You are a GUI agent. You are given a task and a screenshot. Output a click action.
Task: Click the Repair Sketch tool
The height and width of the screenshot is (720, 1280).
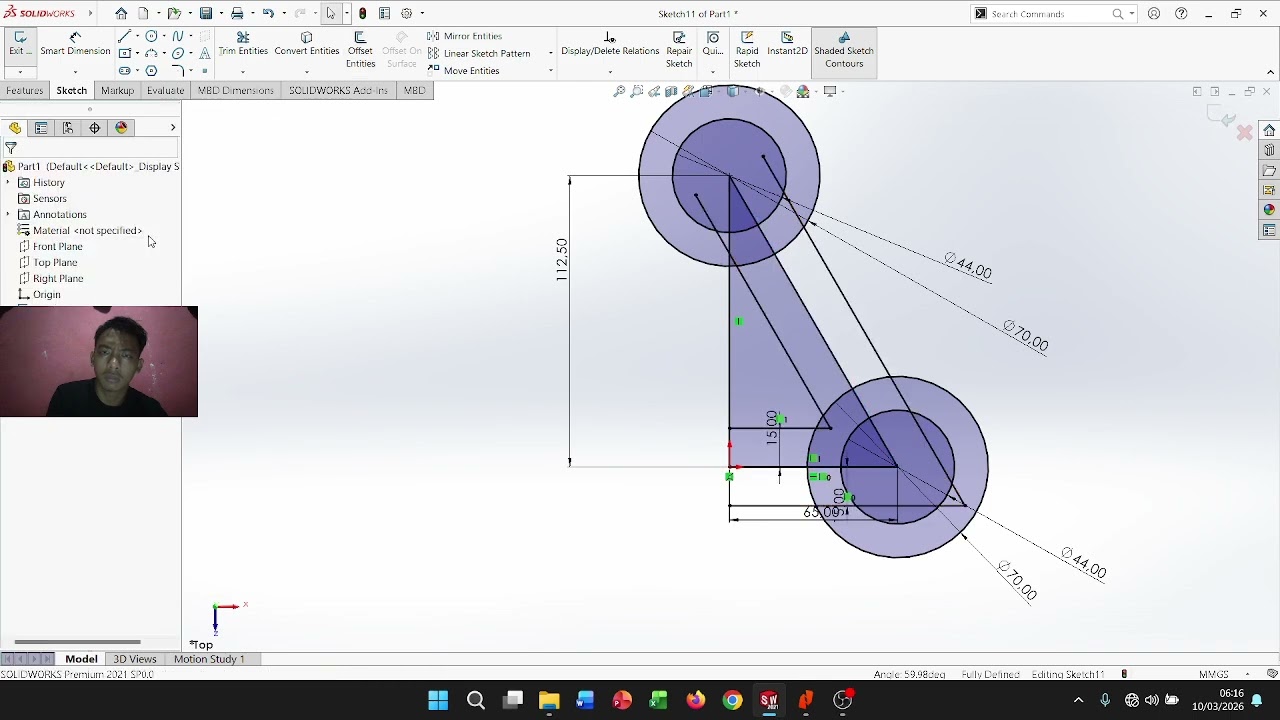tap(679, 50)
